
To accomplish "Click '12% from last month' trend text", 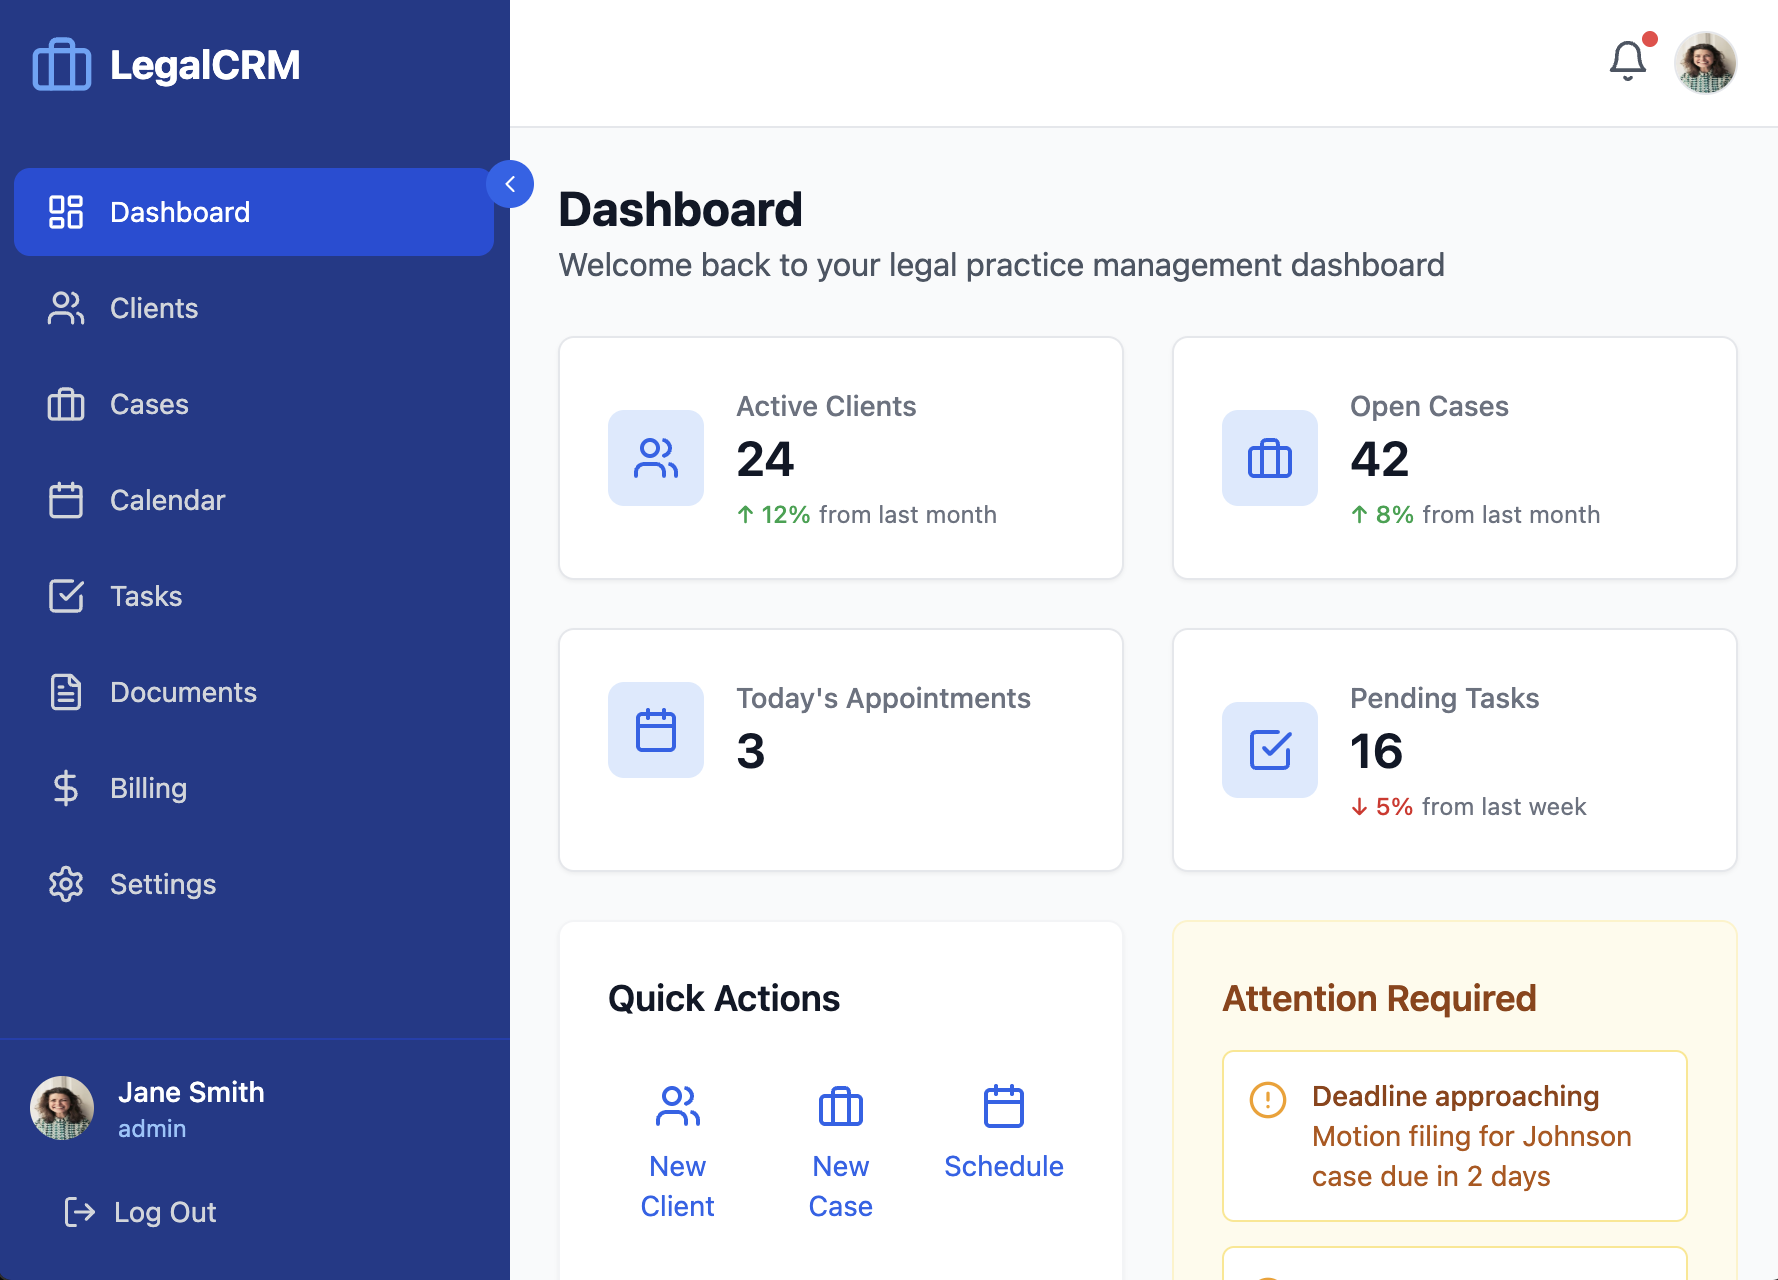I will (866, 514).
